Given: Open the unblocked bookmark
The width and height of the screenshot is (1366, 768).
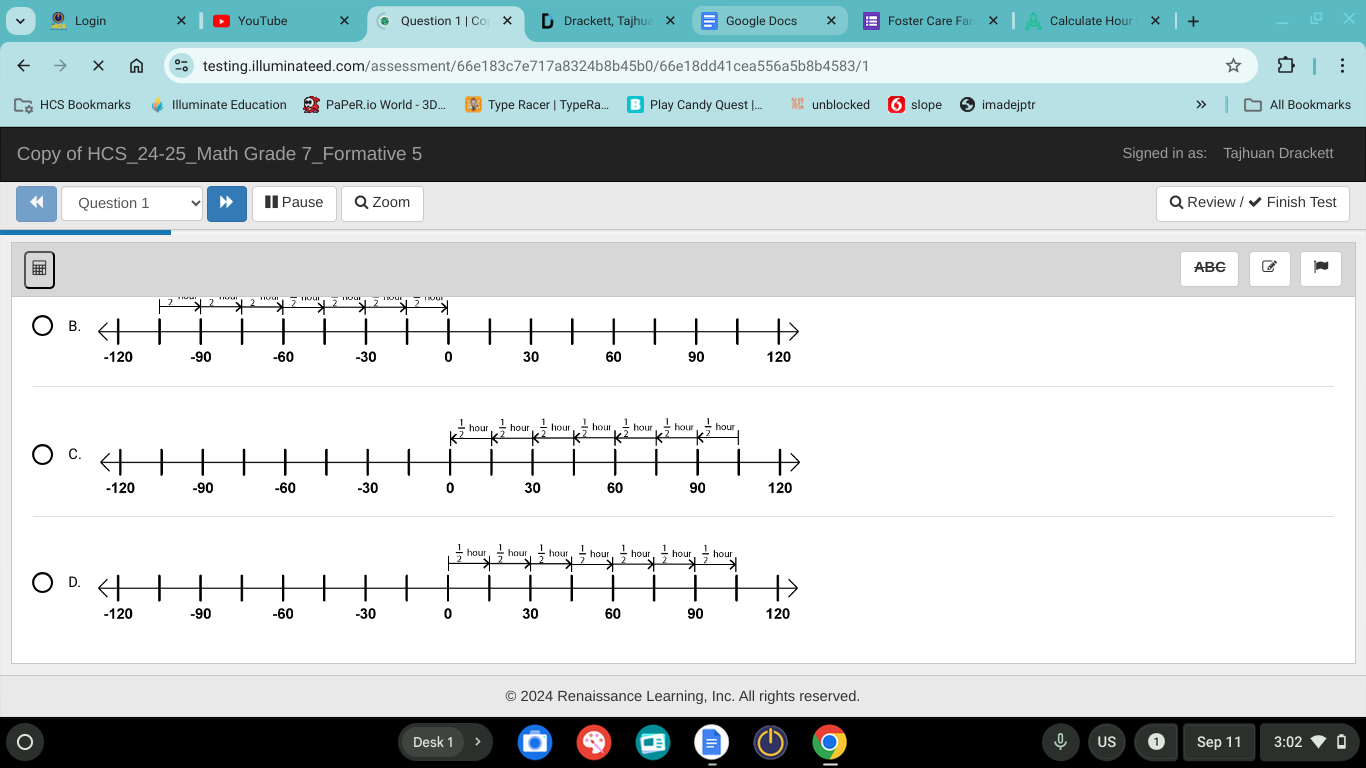Looking at the screenshot, I should [x=830, y=105].
